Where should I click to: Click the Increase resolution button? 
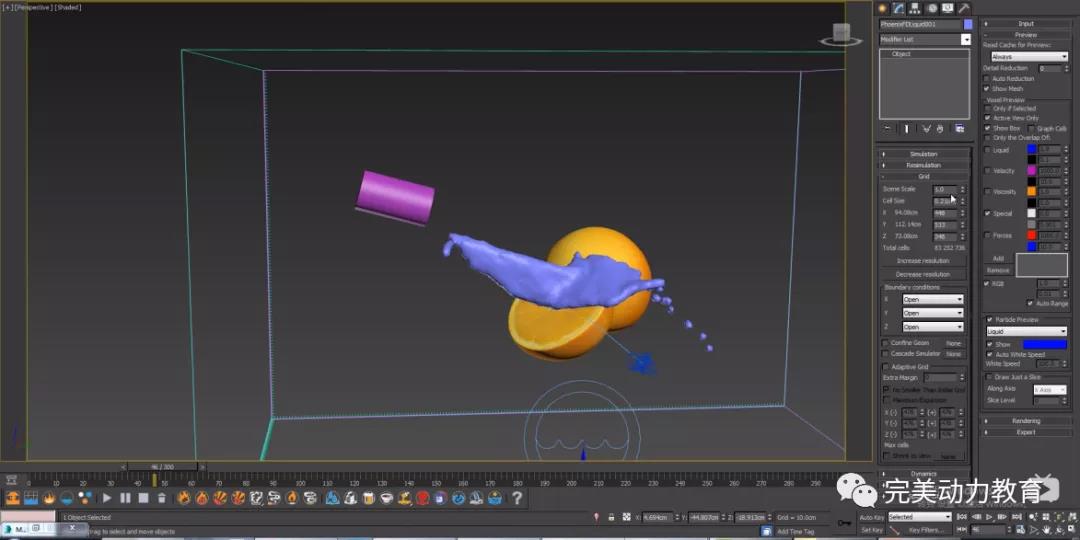point(923,261)
